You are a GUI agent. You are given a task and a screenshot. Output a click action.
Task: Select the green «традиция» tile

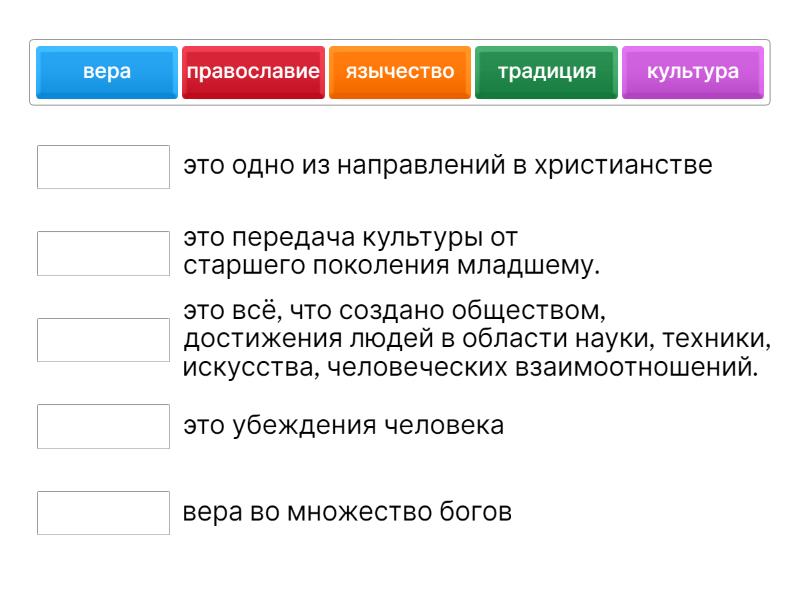pyautogui.click(x=546, y=72)
